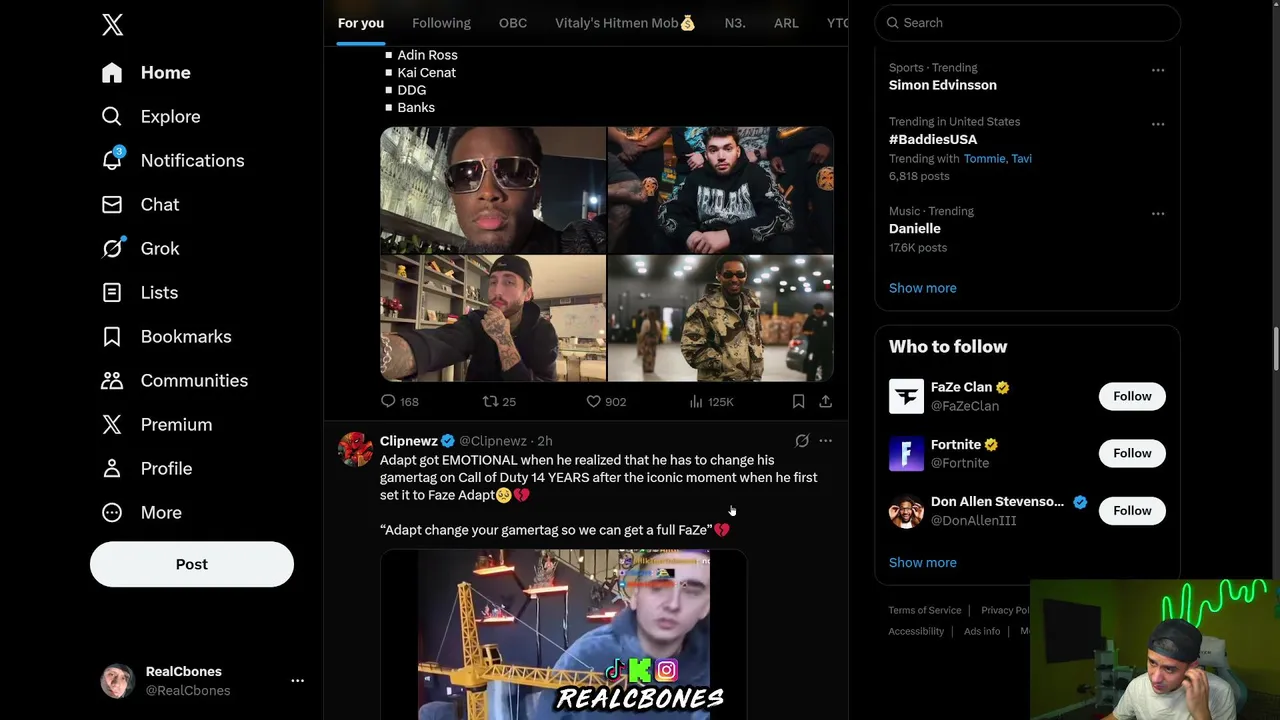
Task: Open @Clipnewz handle link
Action: pyautogui.click(x=493, y=441)
